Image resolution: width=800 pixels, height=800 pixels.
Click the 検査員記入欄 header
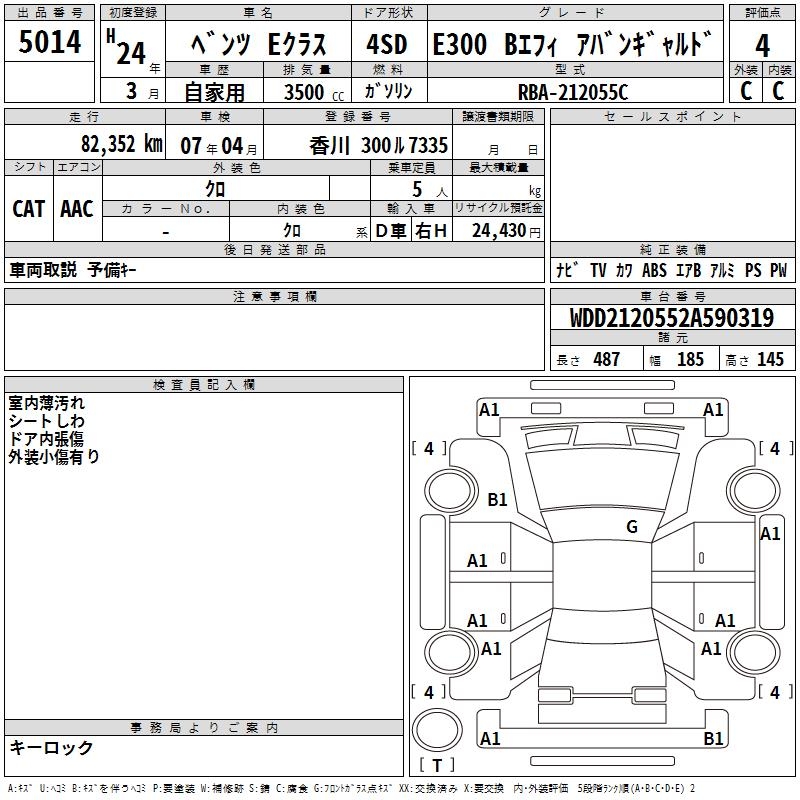click(x=204, y=385)
